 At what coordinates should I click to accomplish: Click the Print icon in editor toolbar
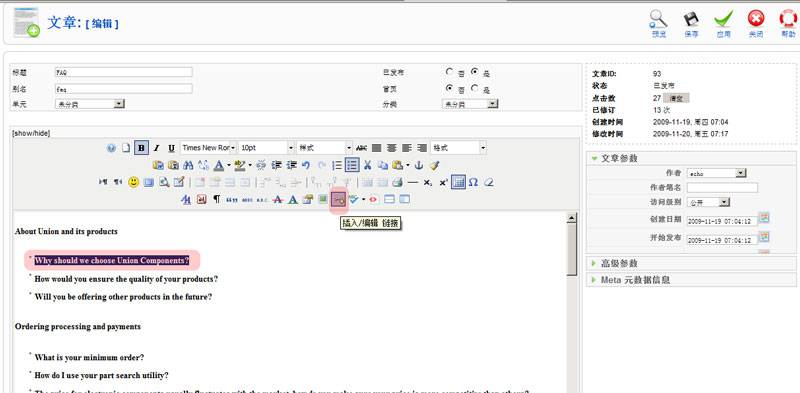click(397, 182)
